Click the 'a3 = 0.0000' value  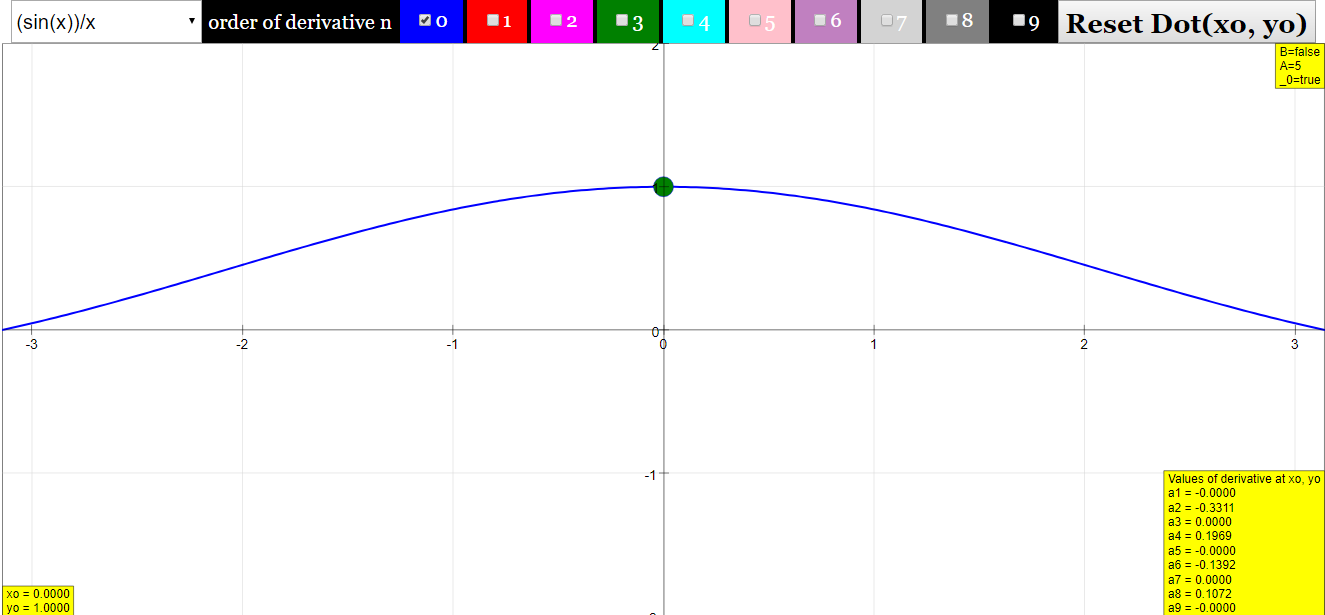coord(1199,522)
